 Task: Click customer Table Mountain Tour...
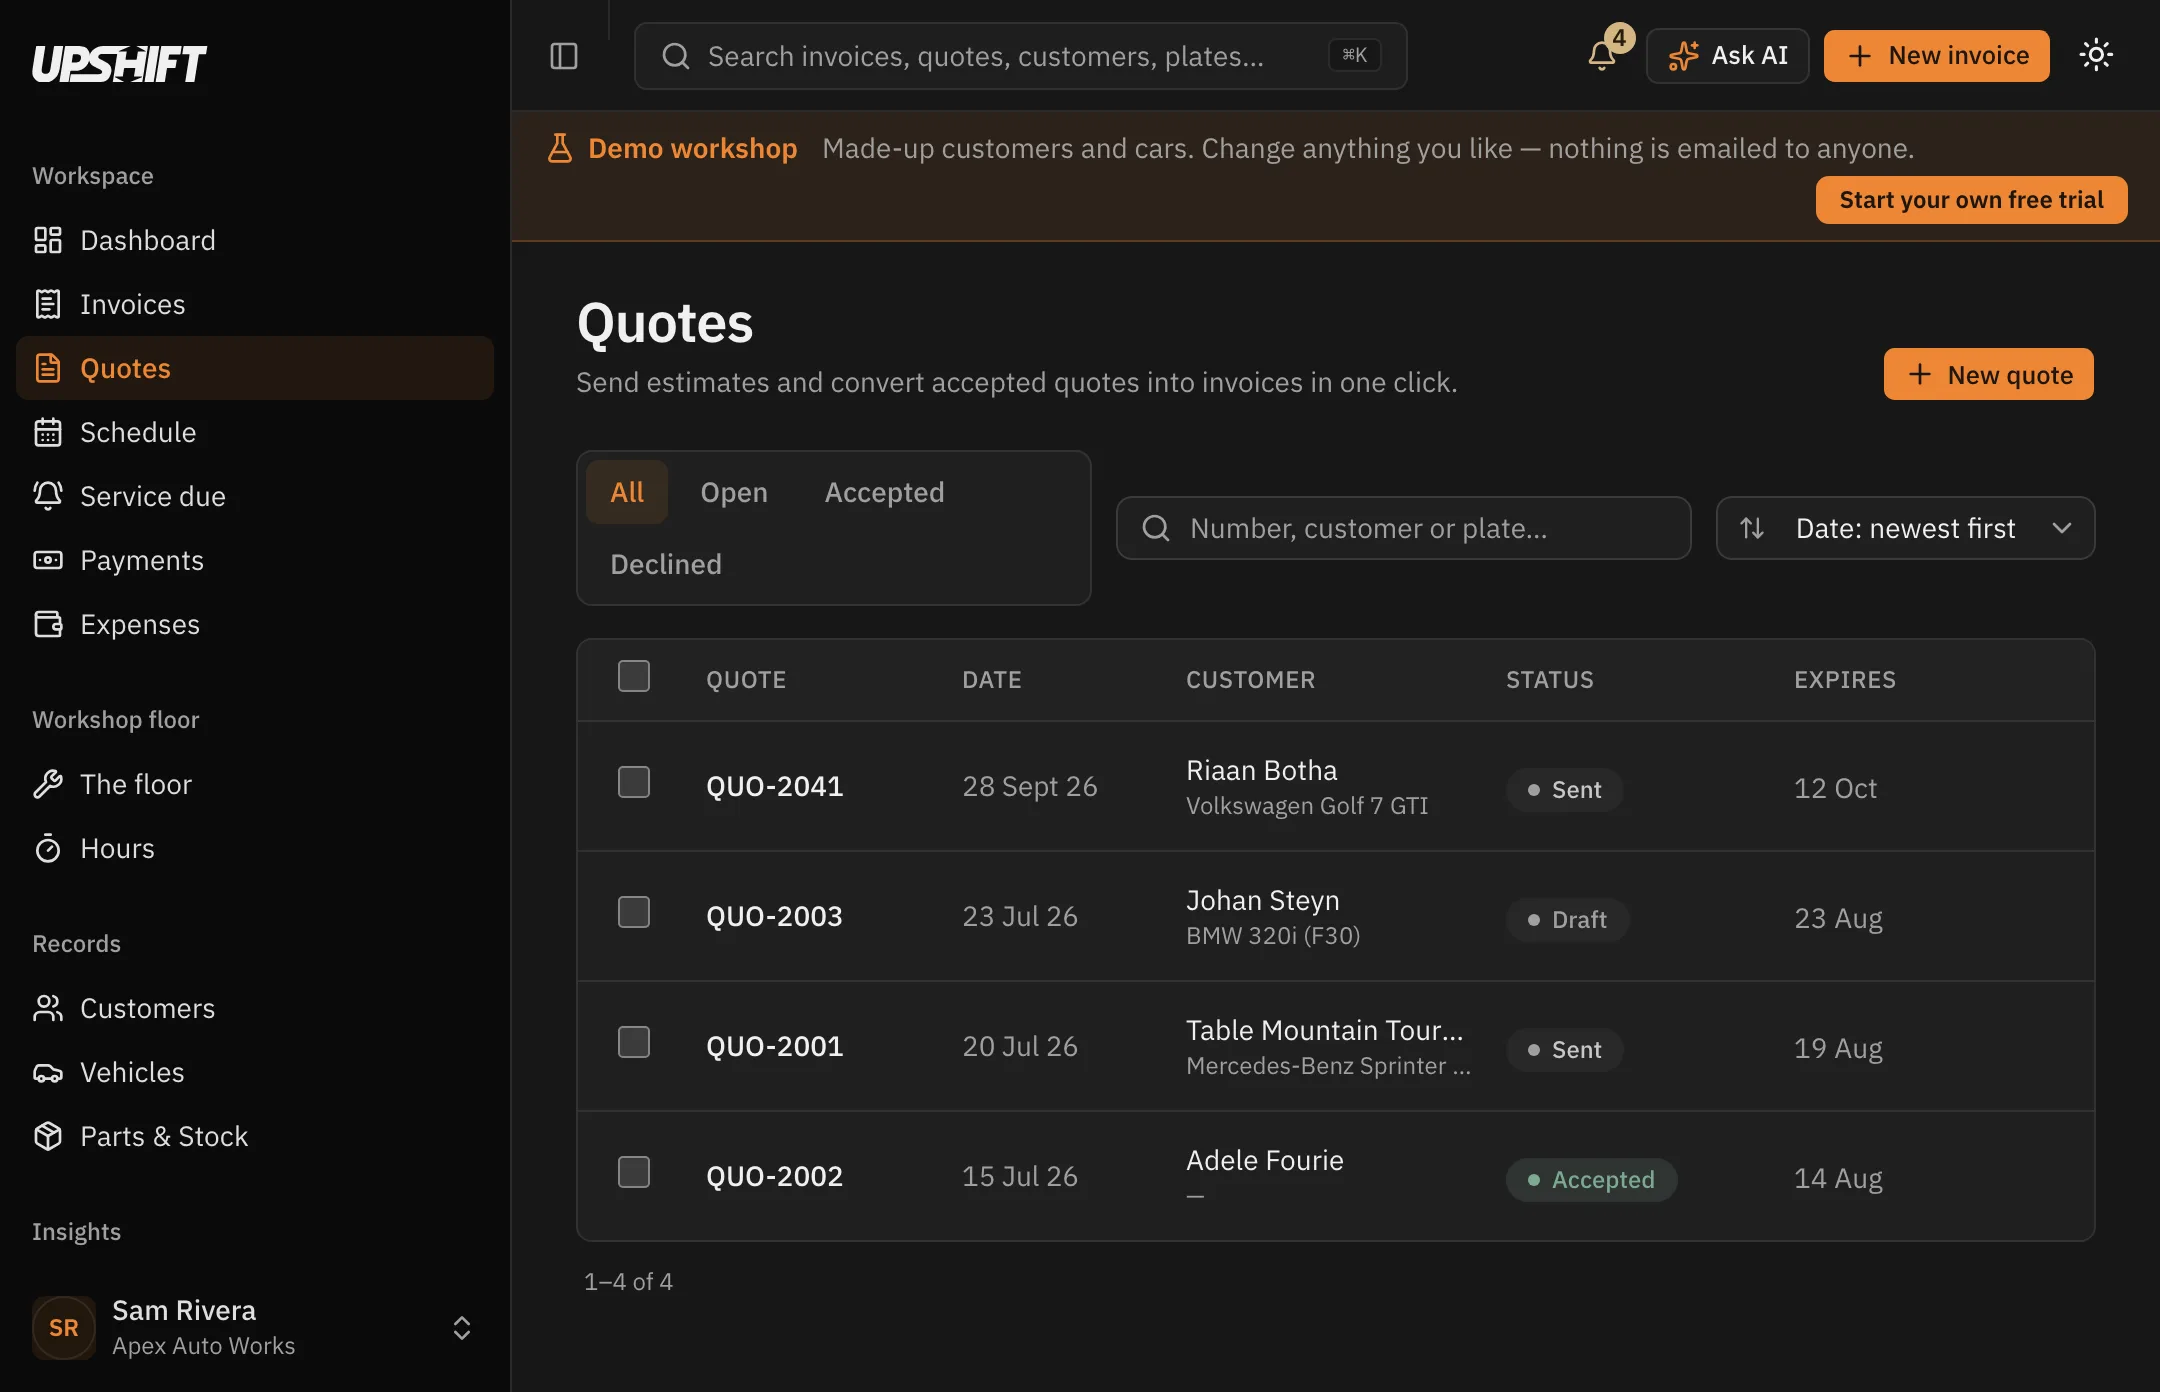point(1324,1030)
